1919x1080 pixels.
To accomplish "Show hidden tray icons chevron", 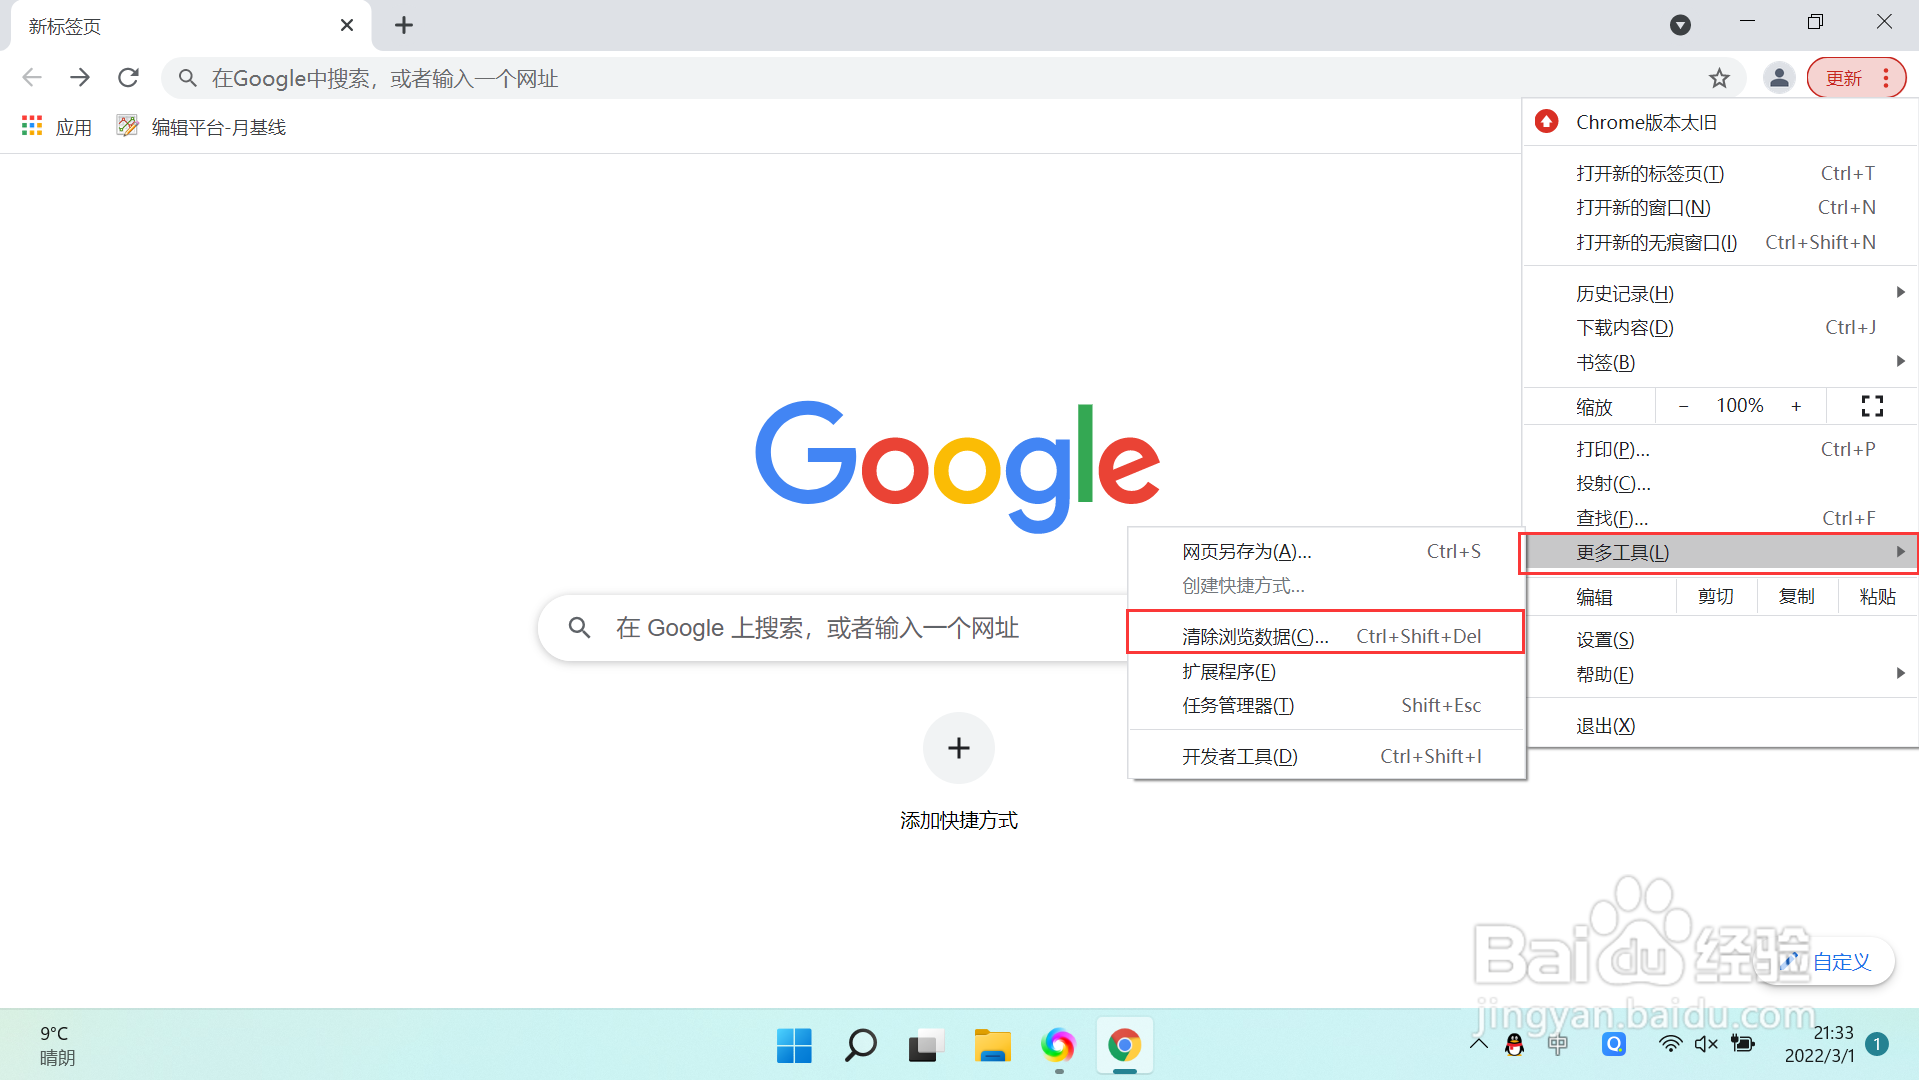I will tap(1479, 1044).
